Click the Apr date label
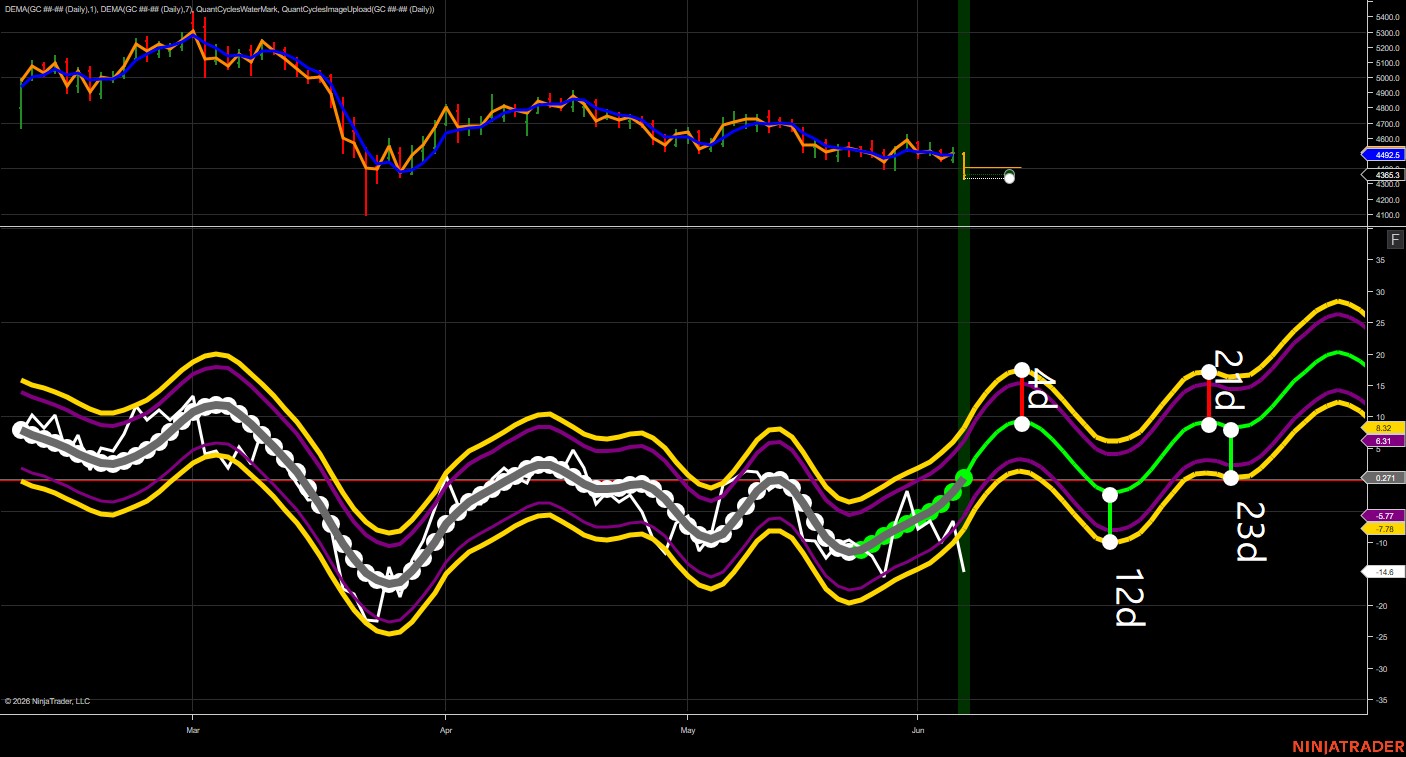 pos(446,730)
